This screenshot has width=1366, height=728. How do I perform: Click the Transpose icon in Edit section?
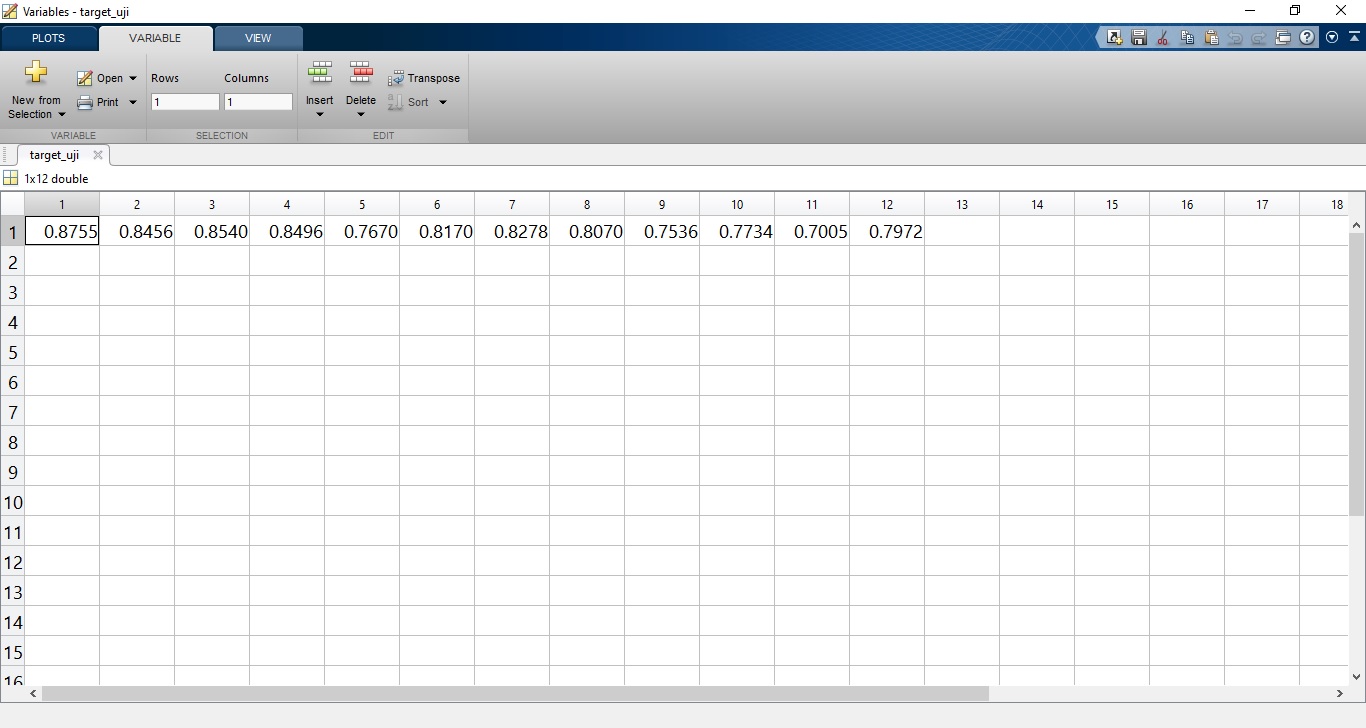point(396,78)
